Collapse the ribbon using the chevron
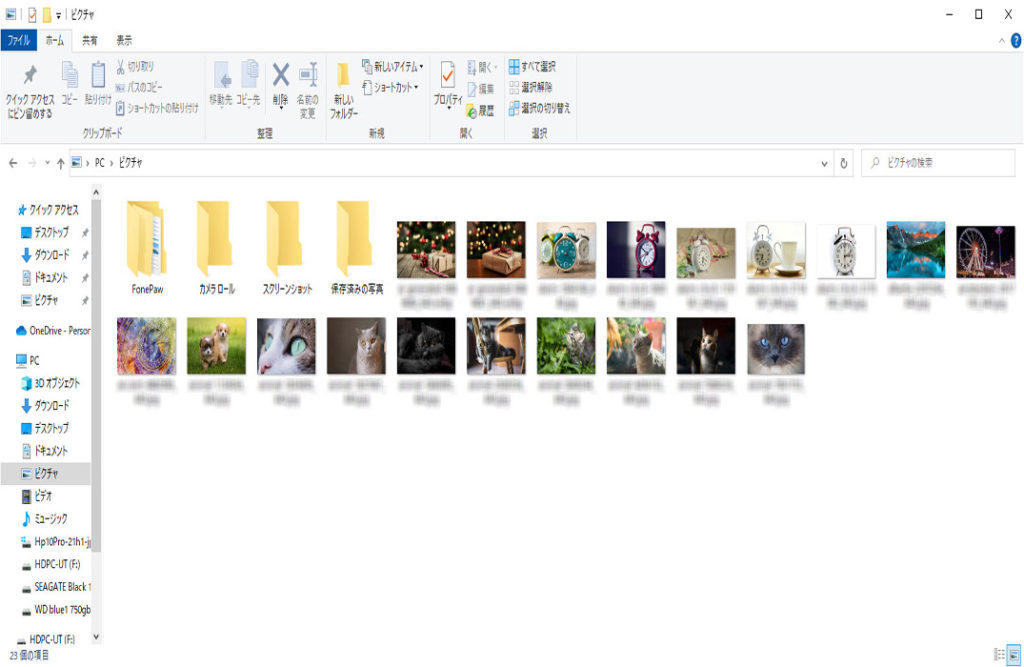The height and width of the screenshot is (667, 1024). pos(1002,41)
